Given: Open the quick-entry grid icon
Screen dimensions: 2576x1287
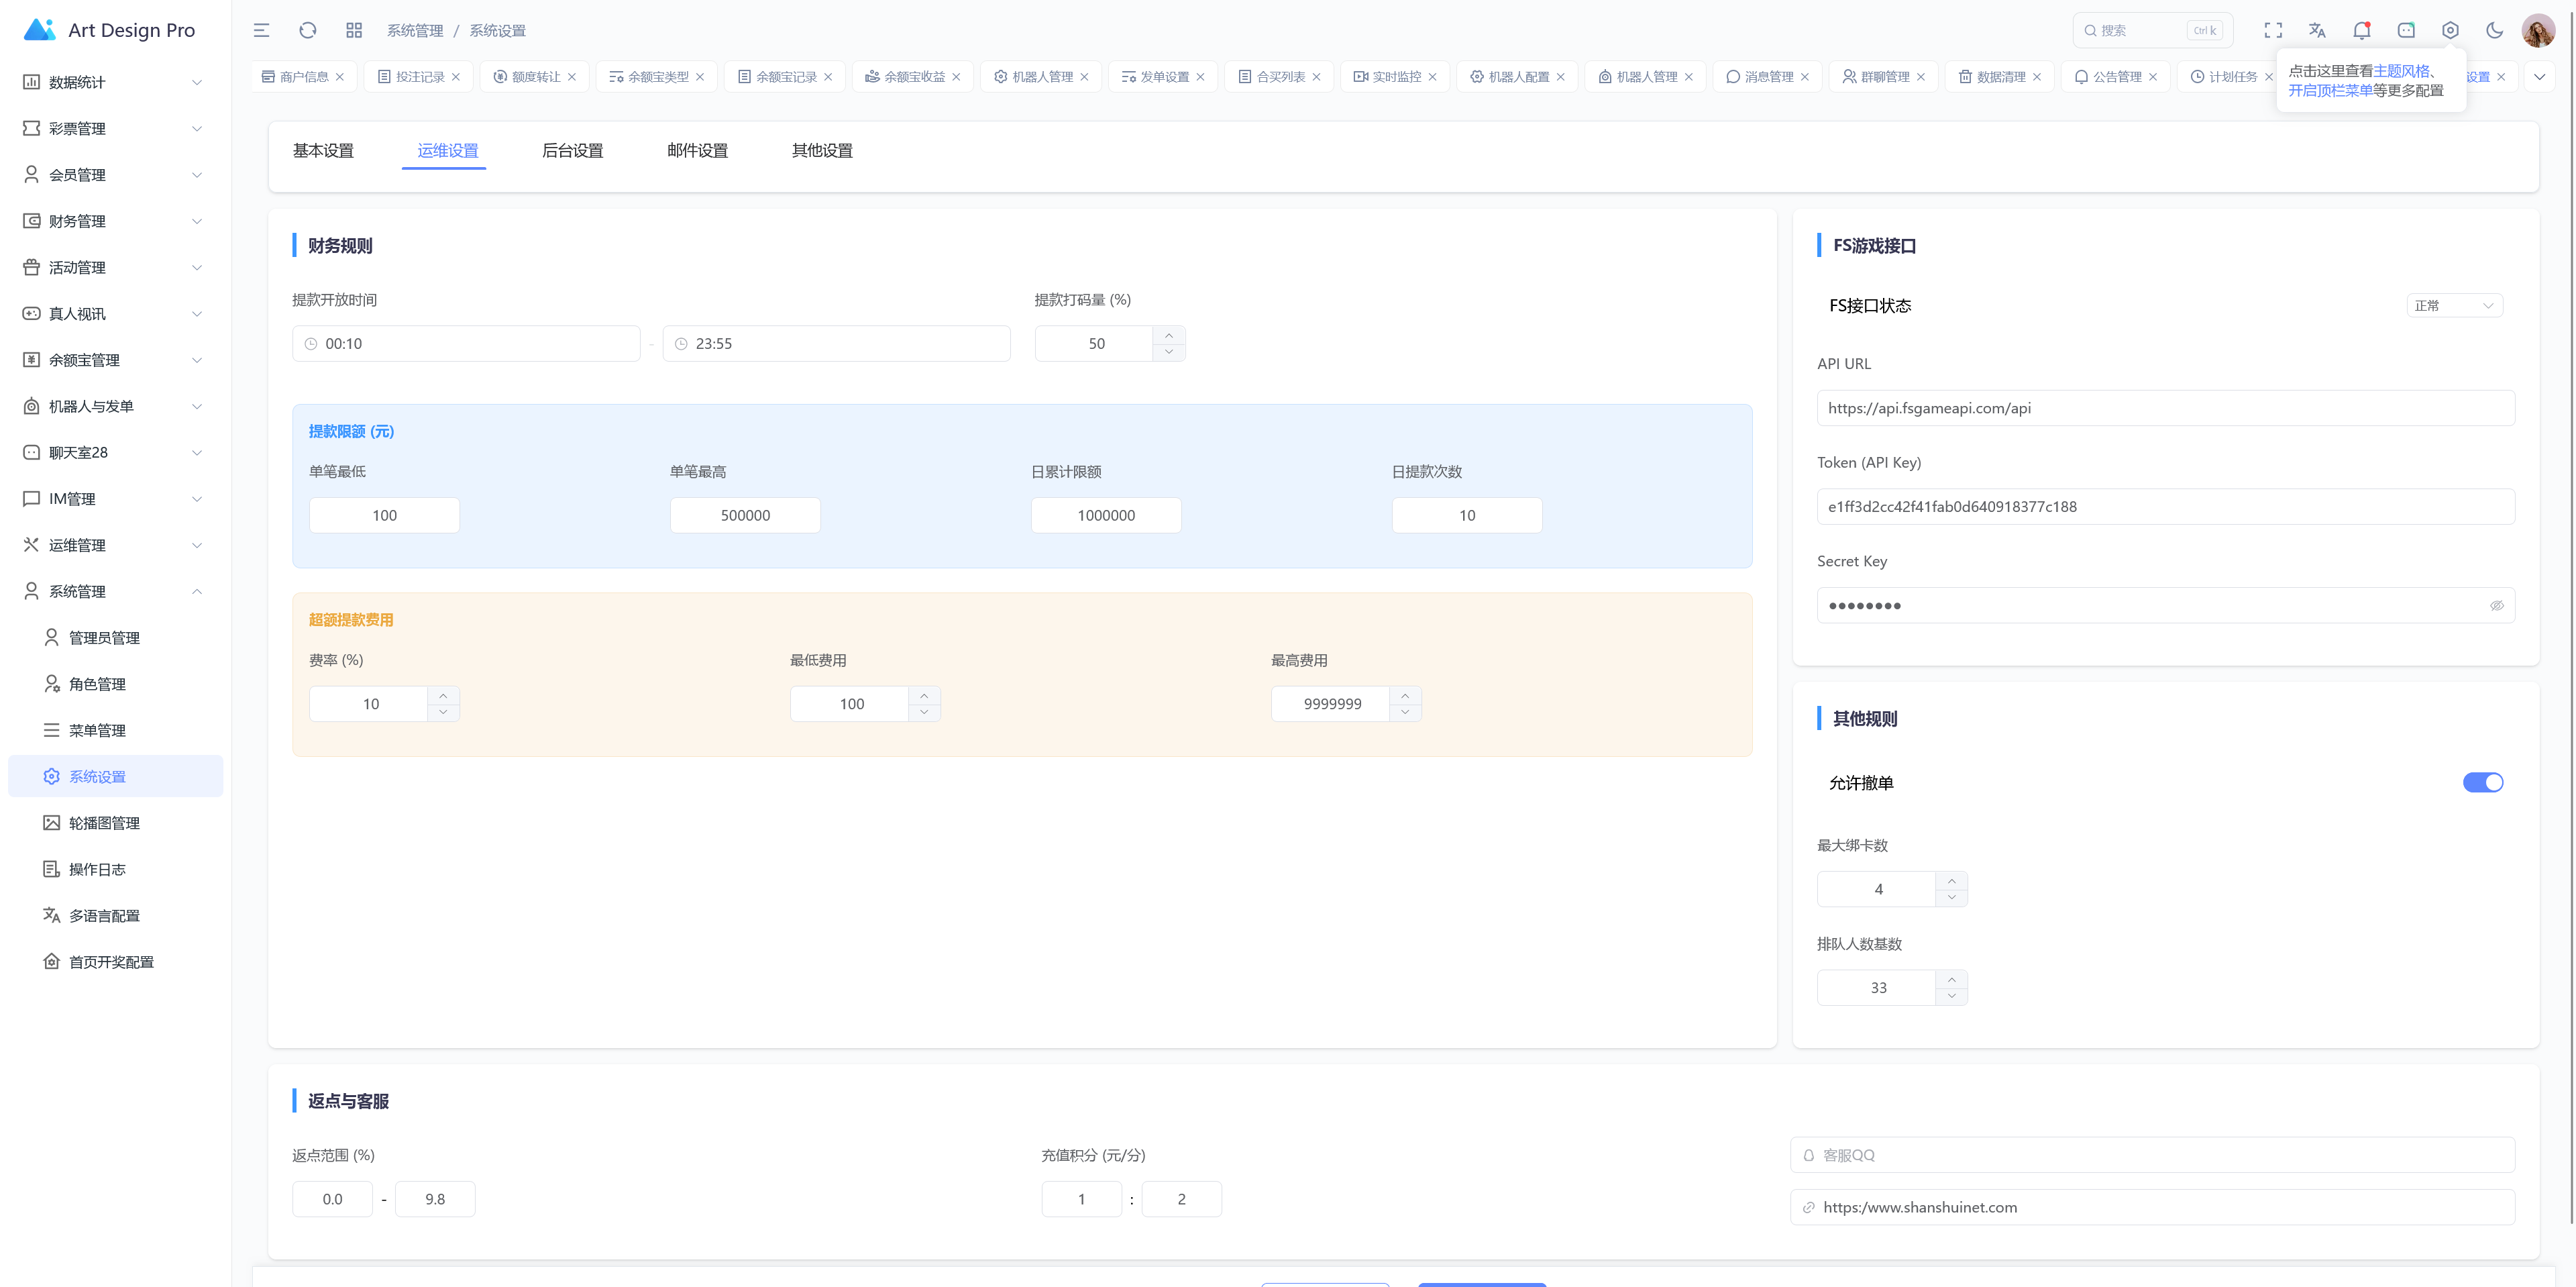Looking at the screenshot, I should point(354,30).
